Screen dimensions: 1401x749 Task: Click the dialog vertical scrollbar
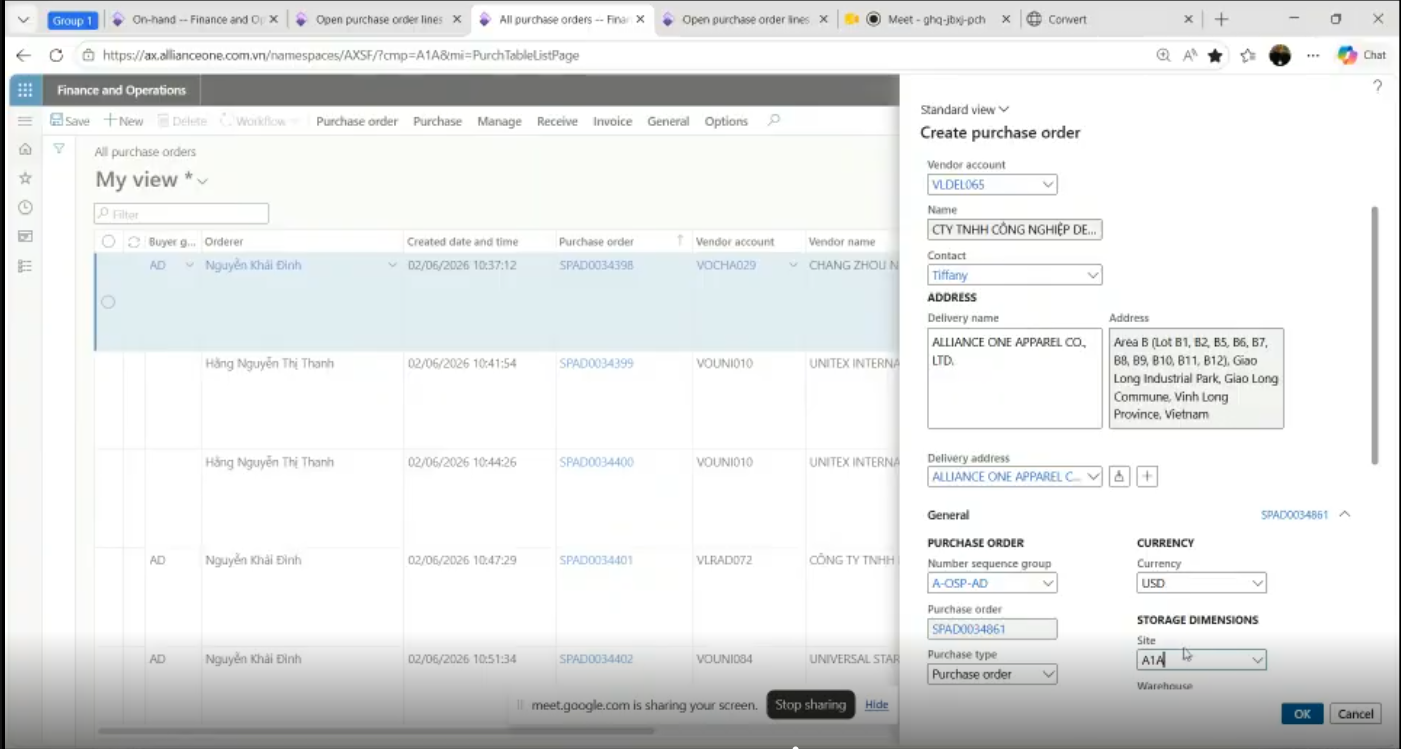pos(1375,335)
